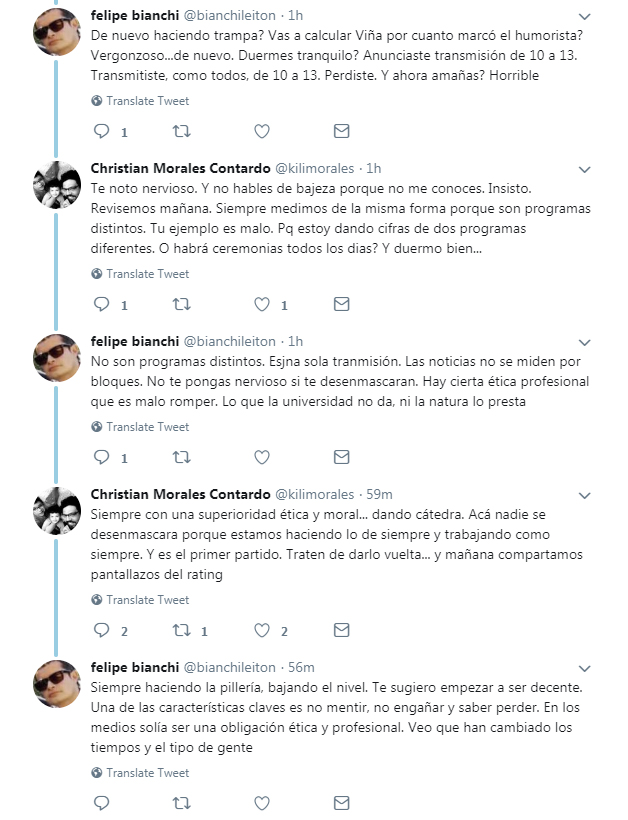Send 'No son programas distintos' tweet via message
Image resolution: width=628 pixels, height=820 pixels.
(x=341, y=458)
